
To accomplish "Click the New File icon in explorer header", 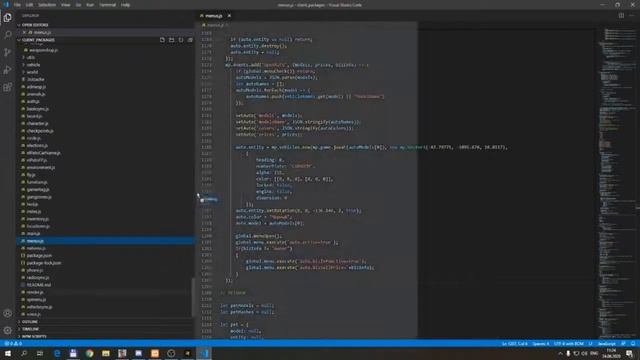I will click(x=162, y=40).
